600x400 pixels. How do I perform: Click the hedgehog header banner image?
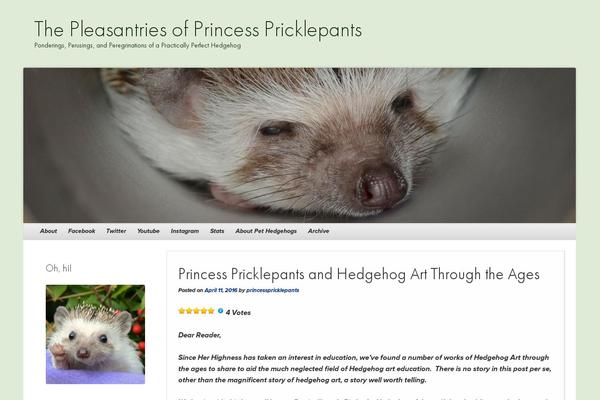coord(300,145)
